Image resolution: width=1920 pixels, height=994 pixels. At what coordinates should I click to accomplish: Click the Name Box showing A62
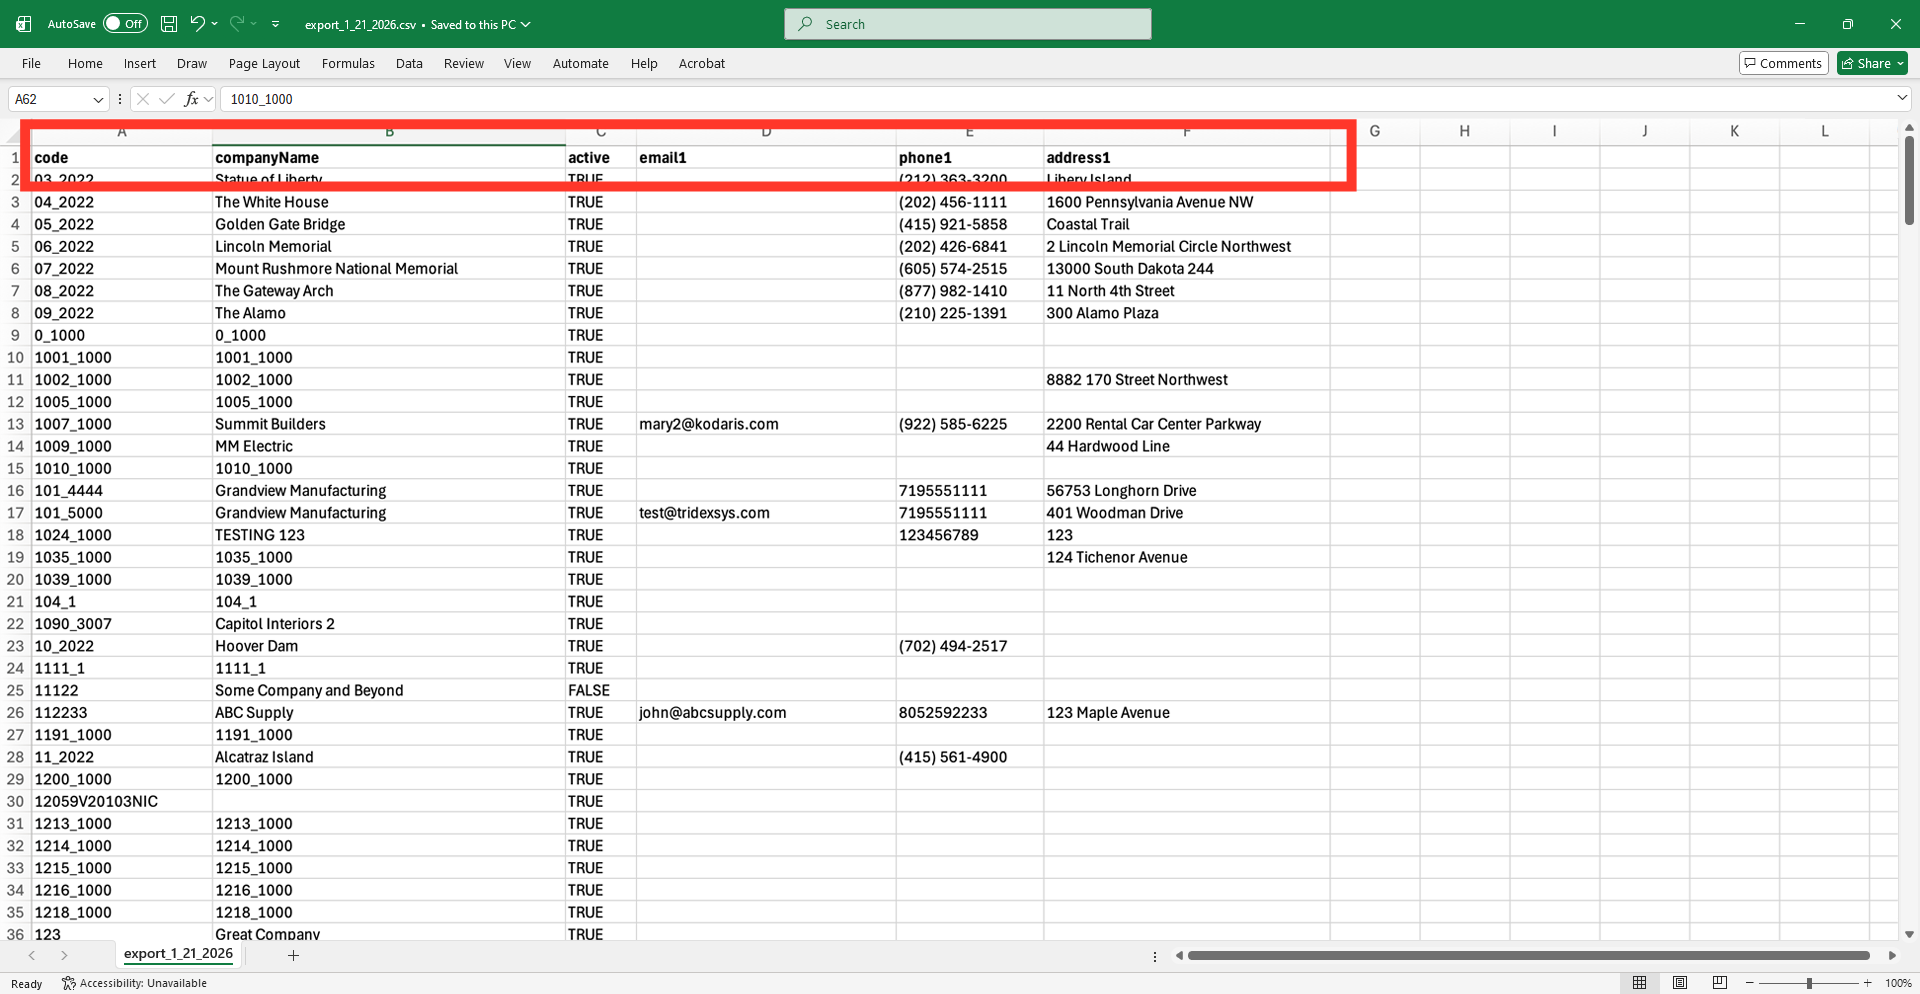[48, 99]
